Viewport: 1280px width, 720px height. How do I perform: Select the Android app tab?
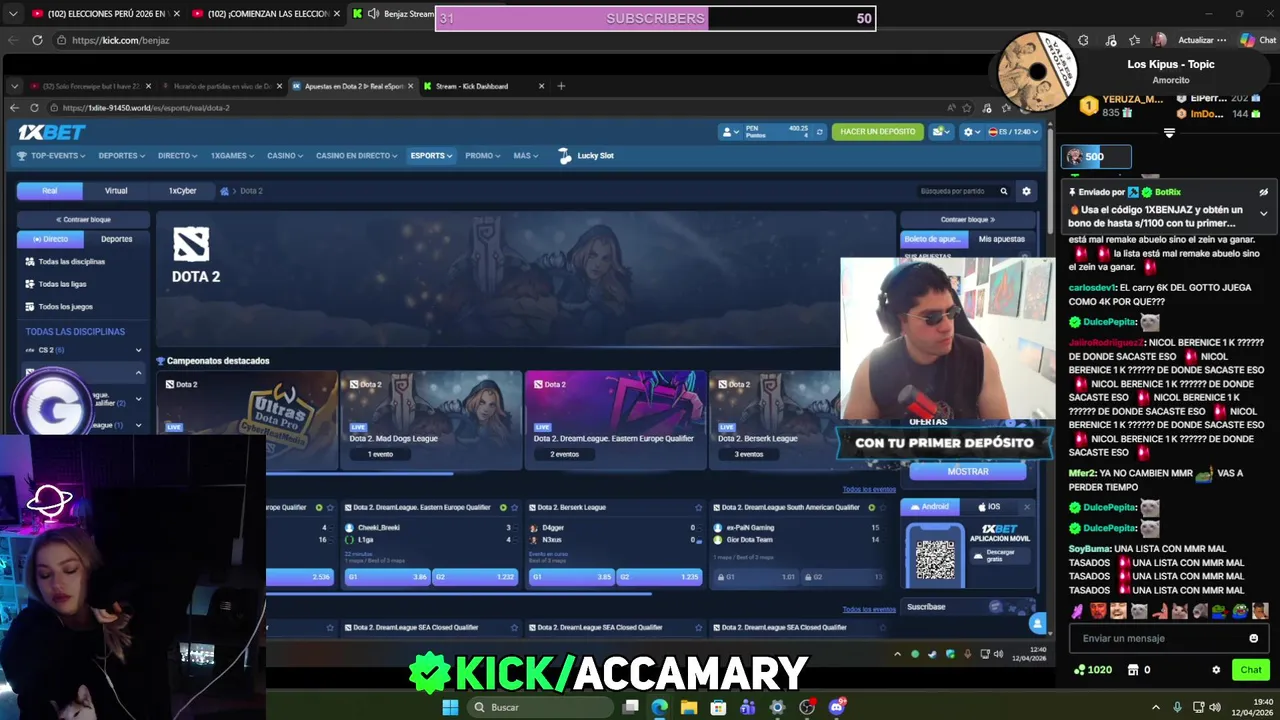pos(930,507)
